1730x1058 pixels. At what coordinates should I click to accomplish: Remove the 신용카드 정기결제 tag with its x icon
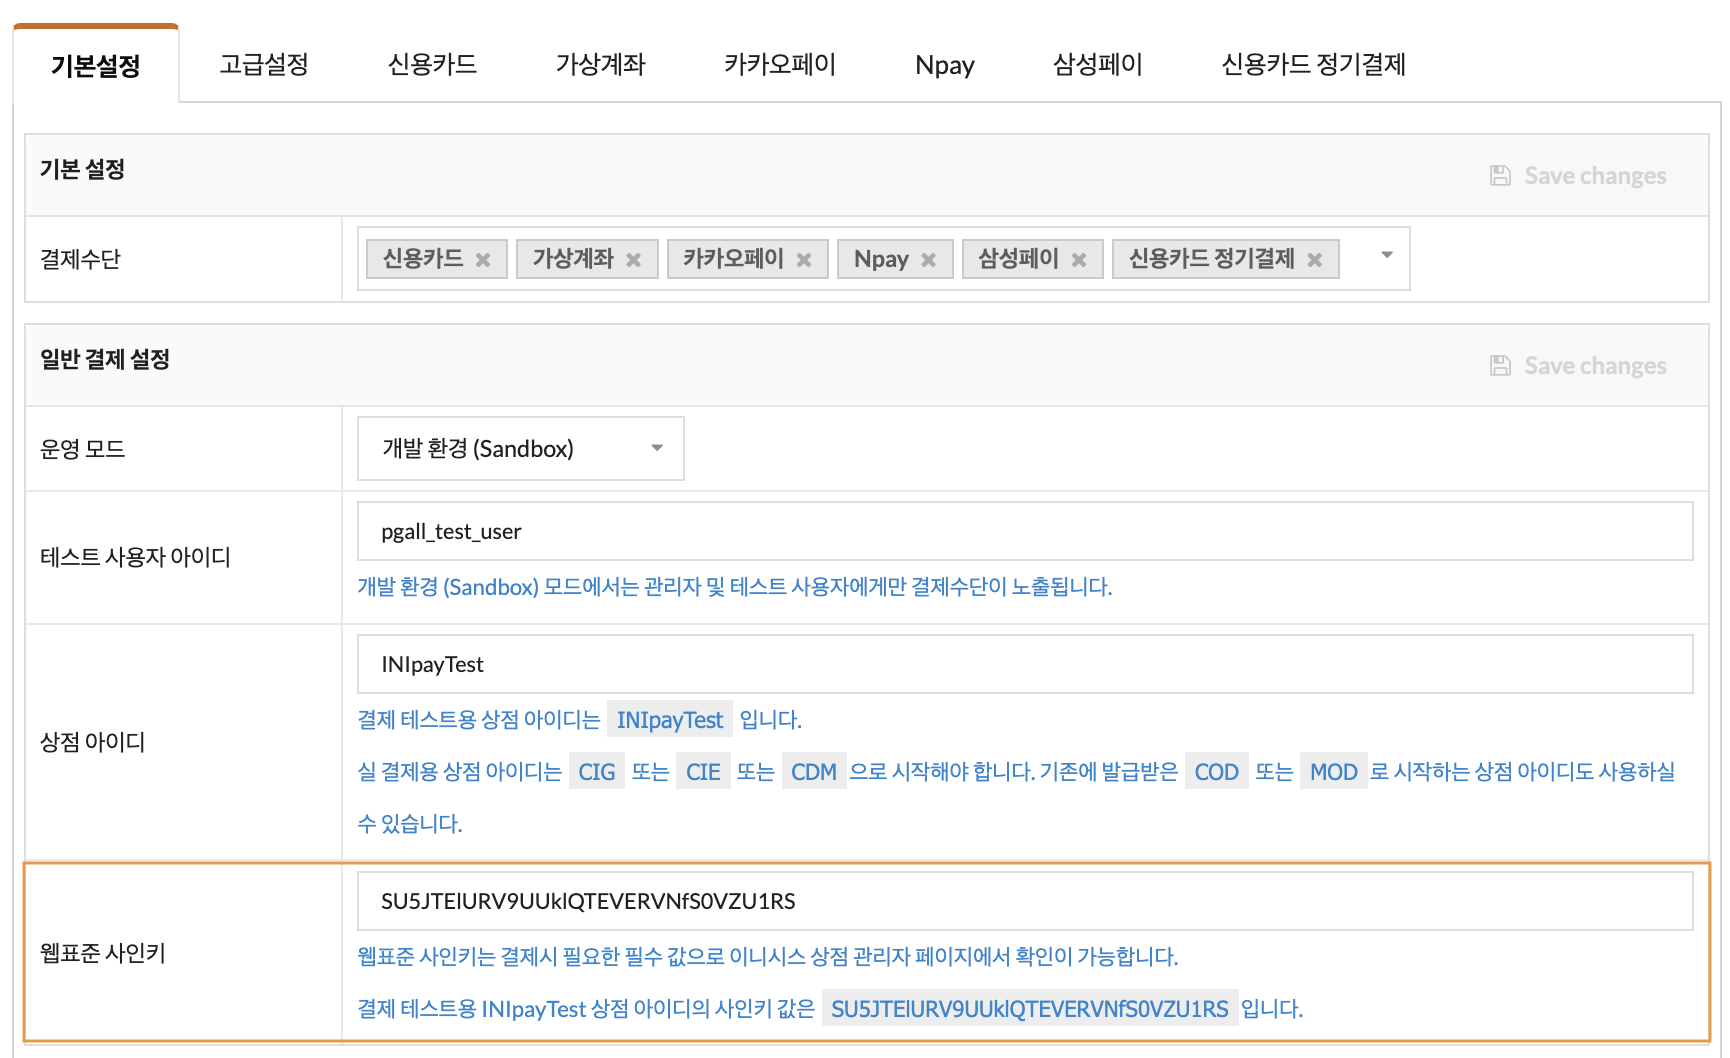(x=1315, y=260)
